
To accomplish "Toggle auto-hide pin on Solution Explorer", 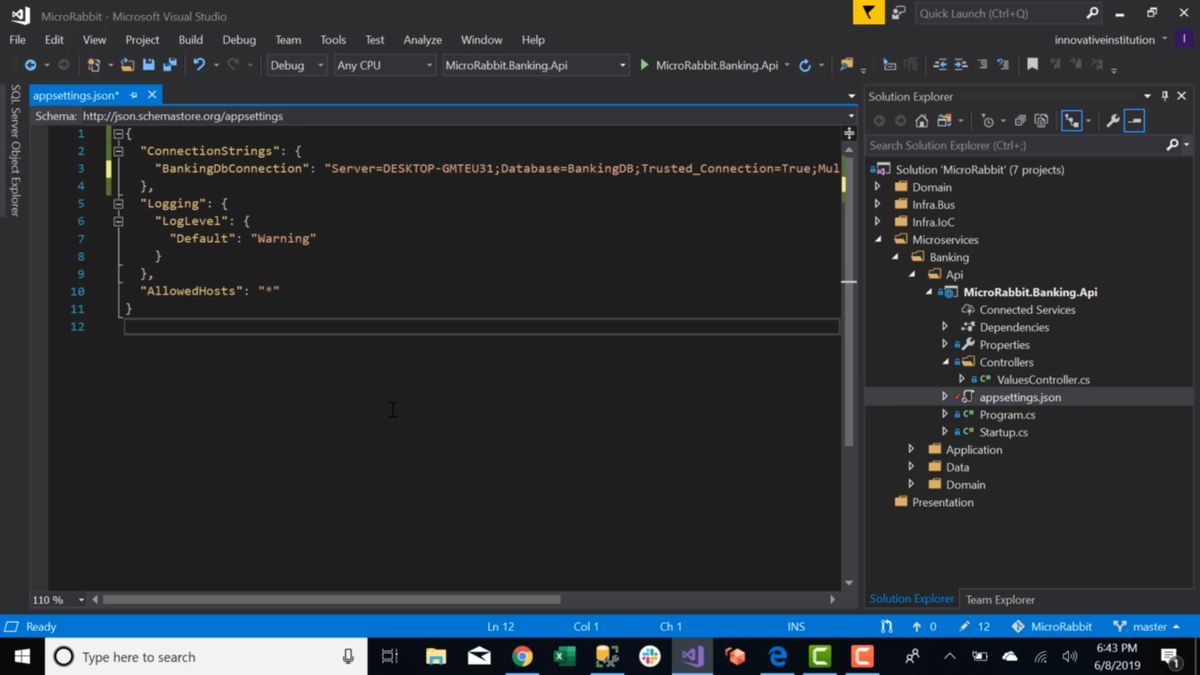I will tap(1165, 96).
